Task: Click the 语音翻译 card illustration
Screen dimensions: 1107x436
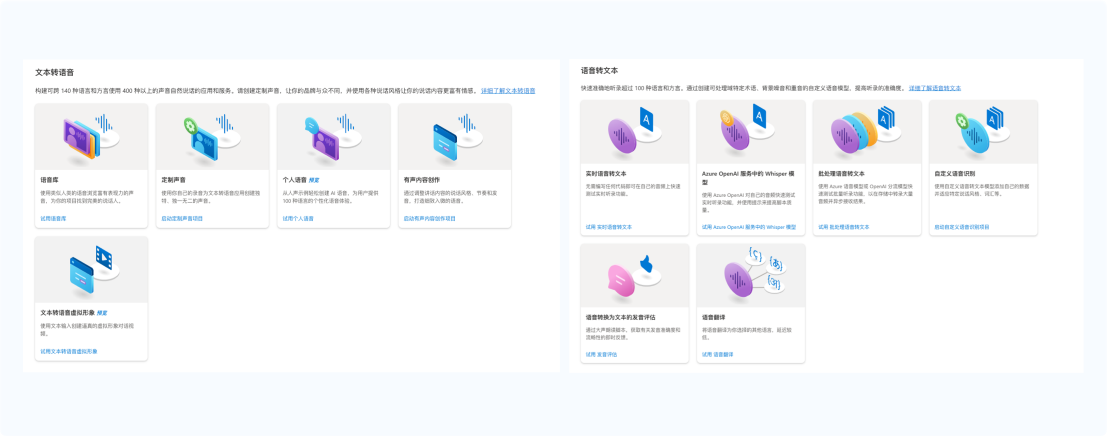Action: pos(751,275)
